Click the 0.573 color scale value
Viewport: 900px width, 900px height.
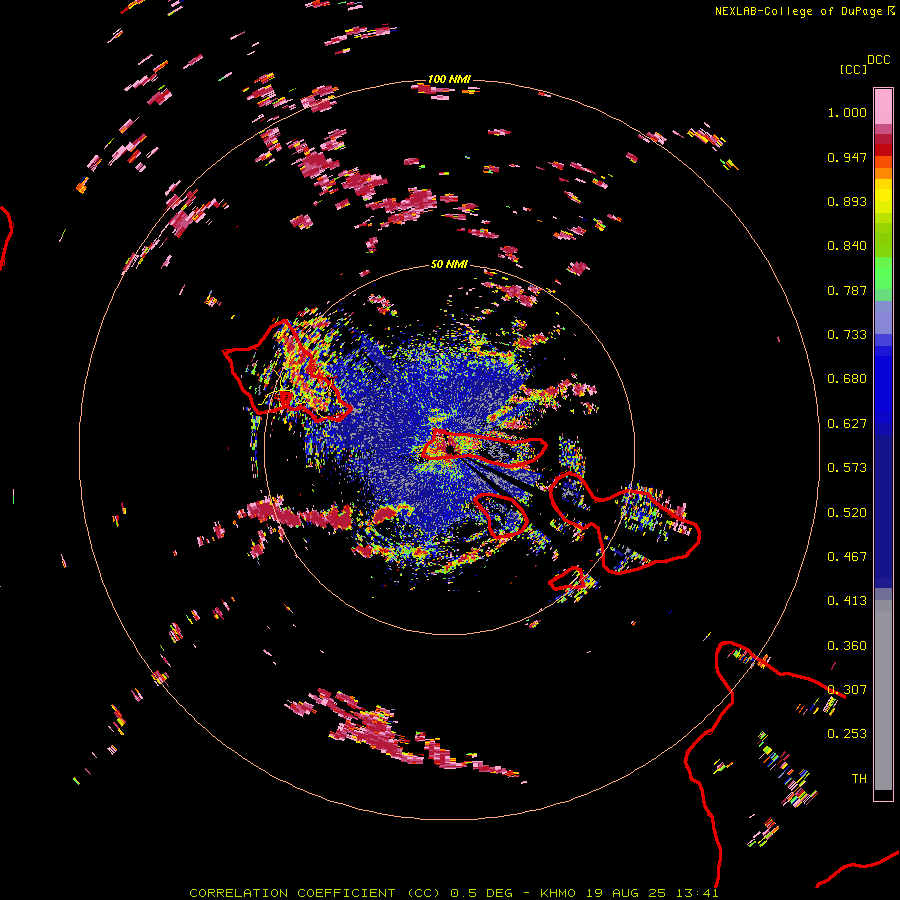pos(847,468)
